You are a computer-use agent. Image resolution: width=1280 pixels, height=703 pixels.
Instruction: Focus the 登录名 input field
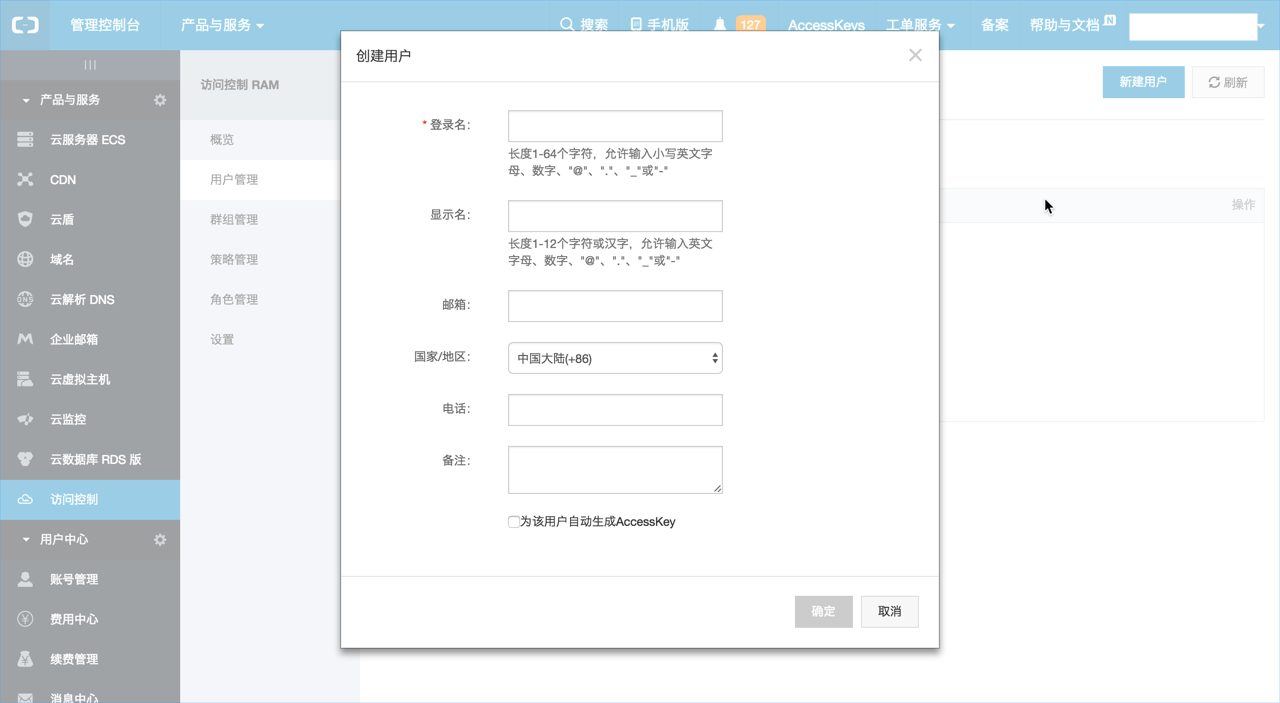[615, 126]
